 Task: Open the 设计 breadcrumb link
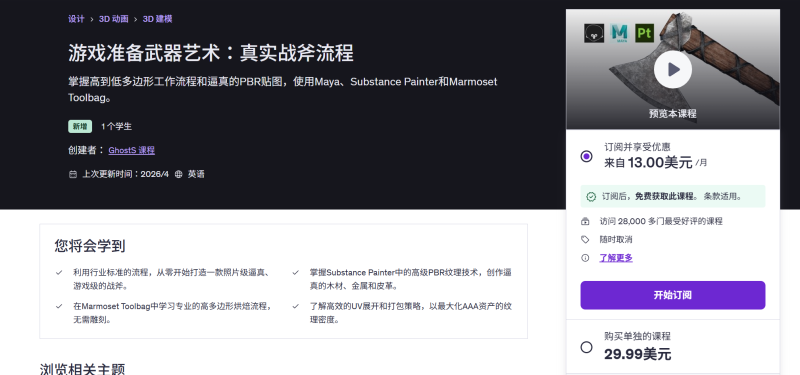click(76, 19)
